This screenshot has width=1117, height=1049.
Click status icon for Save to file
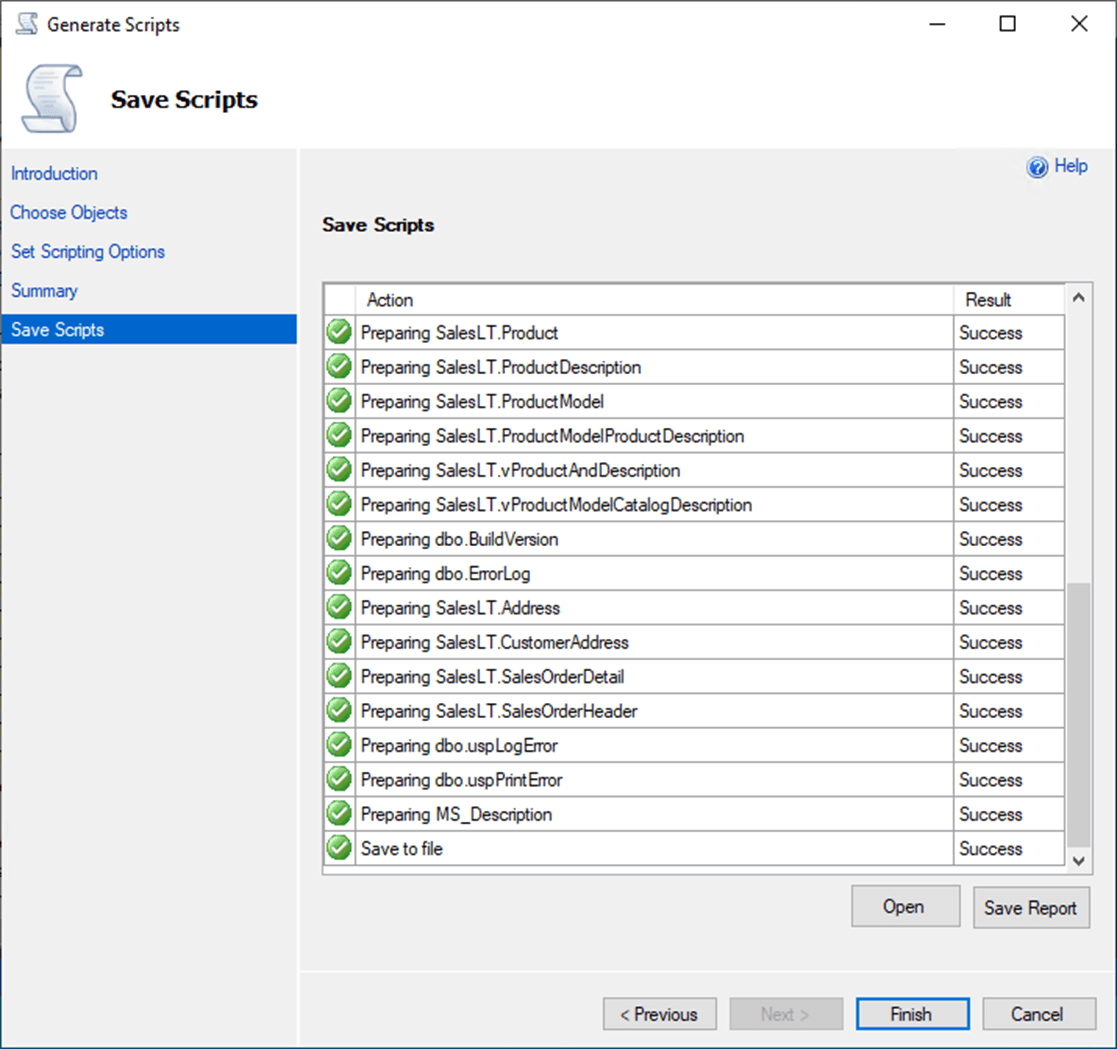click(339, 848)
